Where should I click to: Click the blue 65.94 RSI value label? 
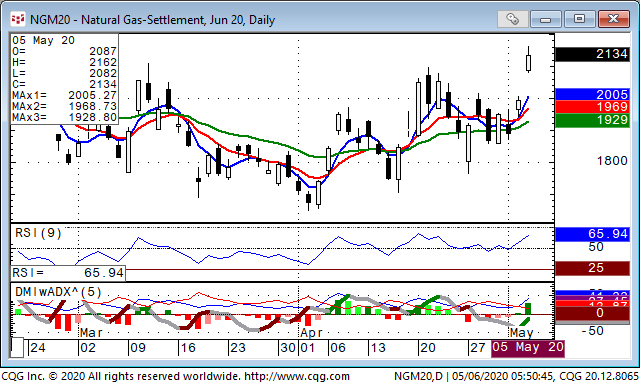tap(592, 234)
